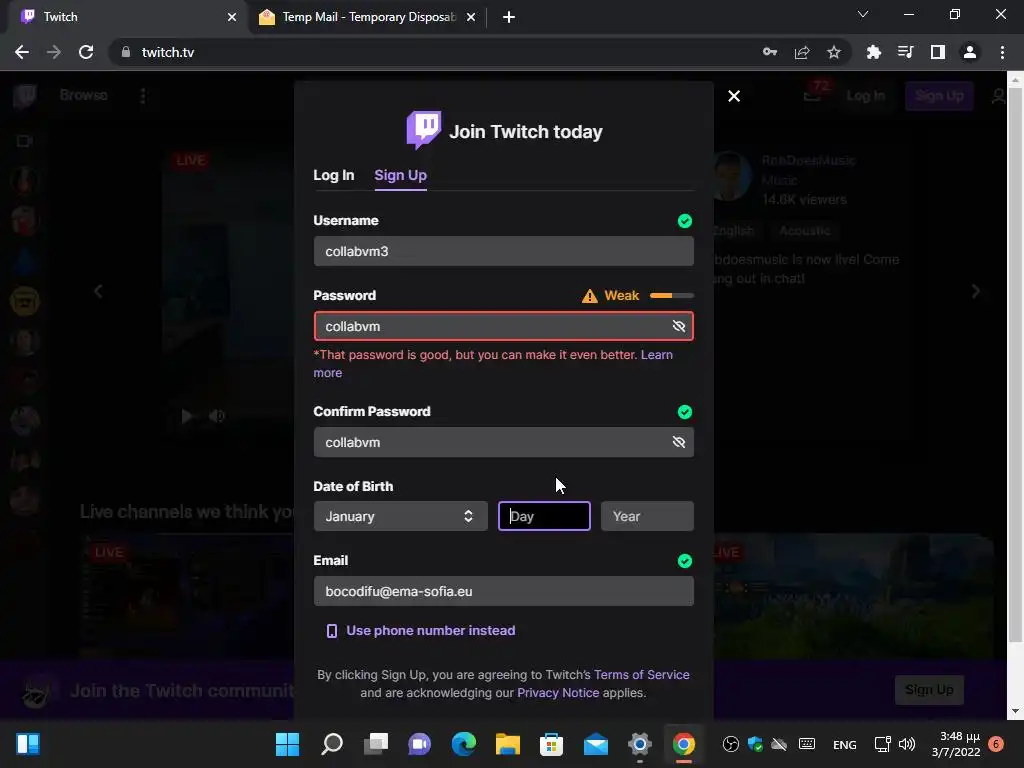Image resolution: width=1024 pixels, height=768 pixels.
Task: Click the Year of birth field
Action: [647, 516]
